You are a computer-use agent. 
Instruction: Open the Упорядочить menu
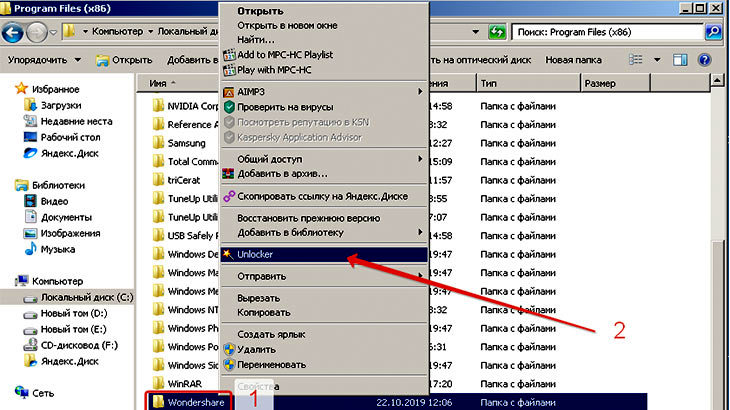[44, 60]
